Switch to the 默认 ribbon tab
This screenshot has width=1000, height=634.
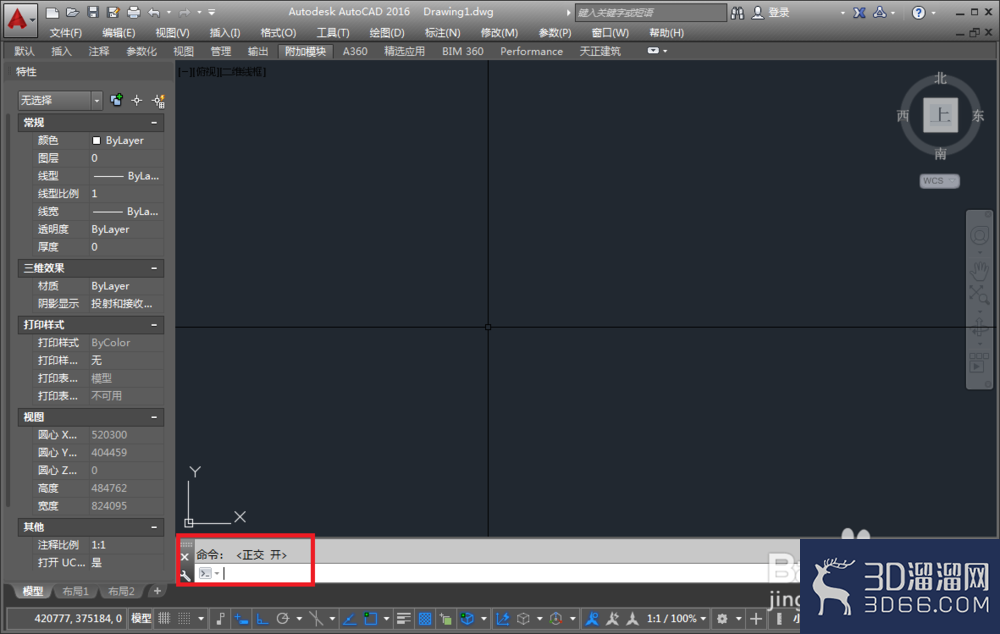click(24, 51)
